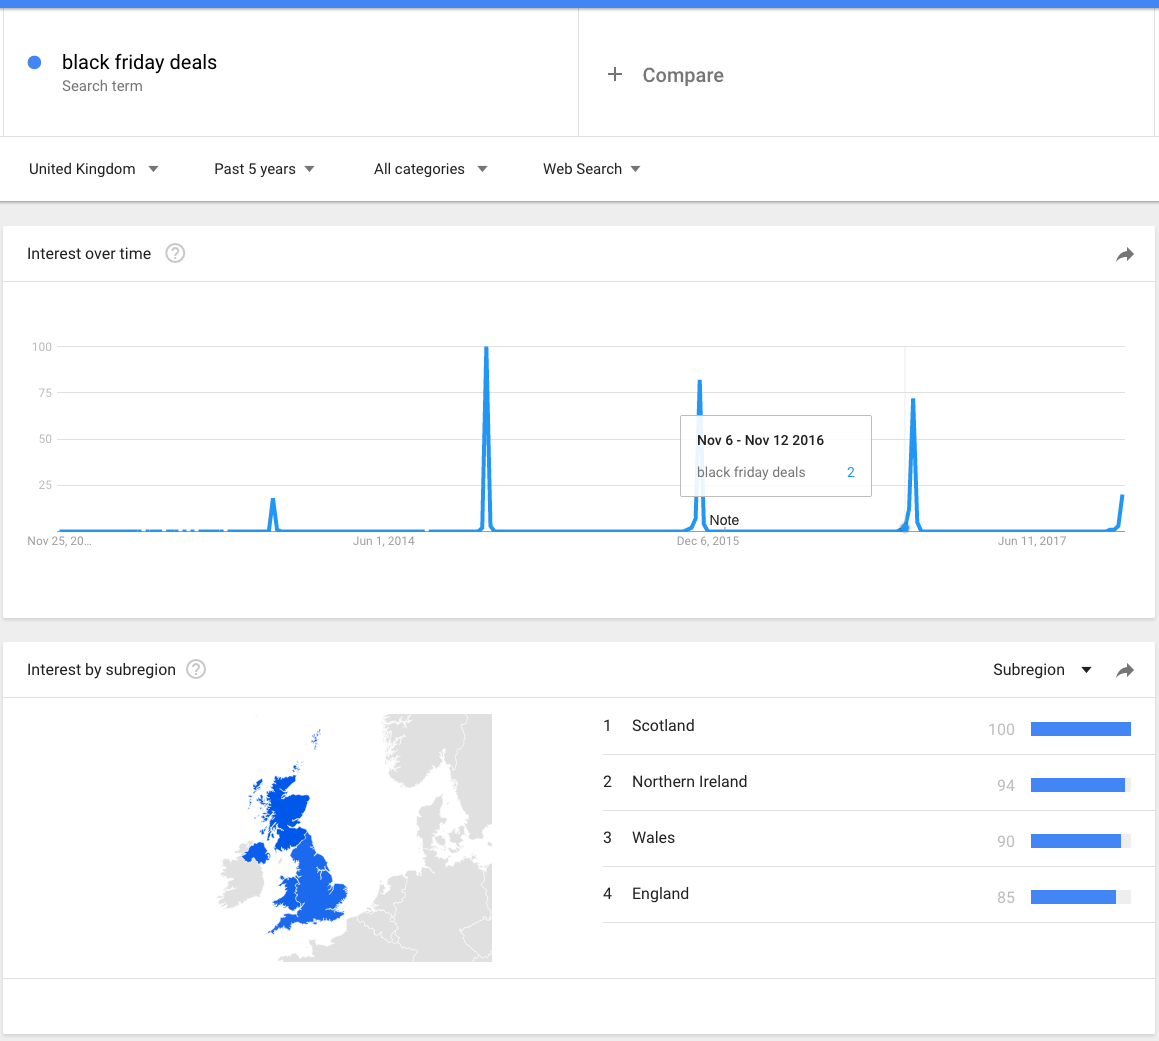Expand the All categories dropdown
Viewport: 1159px width, 1041px height.
coord(430,169)
